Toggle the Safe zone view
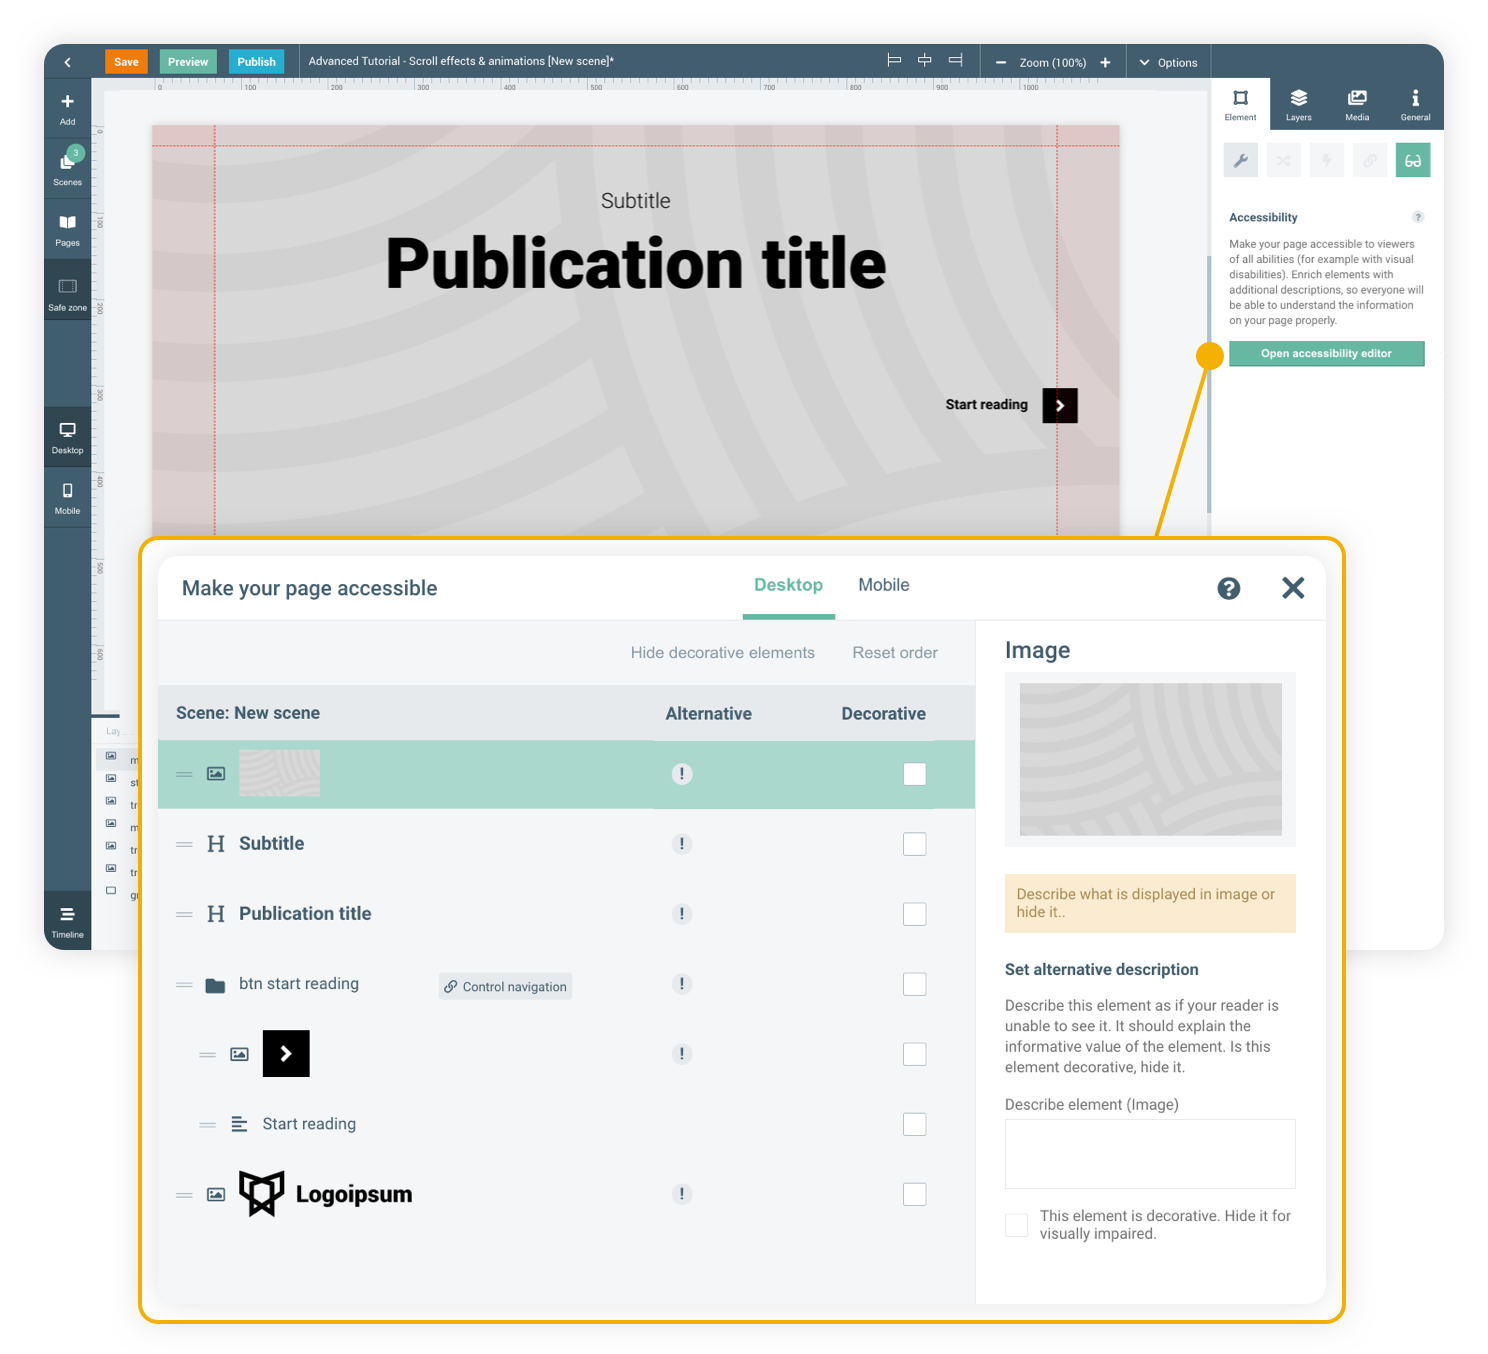 pos(67,293)
